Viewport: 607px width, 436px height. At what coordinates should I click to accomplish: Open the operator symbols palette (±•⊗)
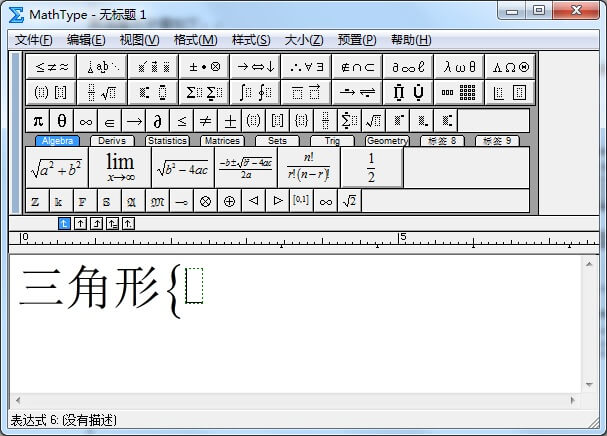point(204,67)
